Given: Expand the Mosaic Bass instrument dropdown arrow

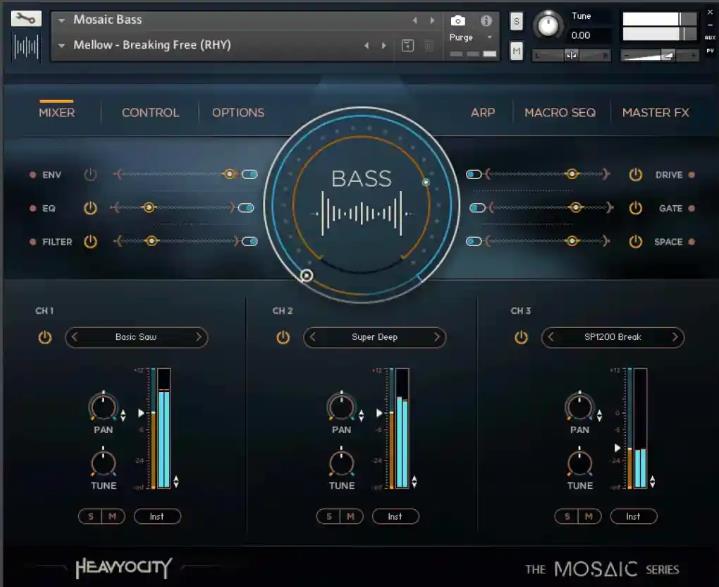Looking at the screenshot, I should [x=61, y=20].
